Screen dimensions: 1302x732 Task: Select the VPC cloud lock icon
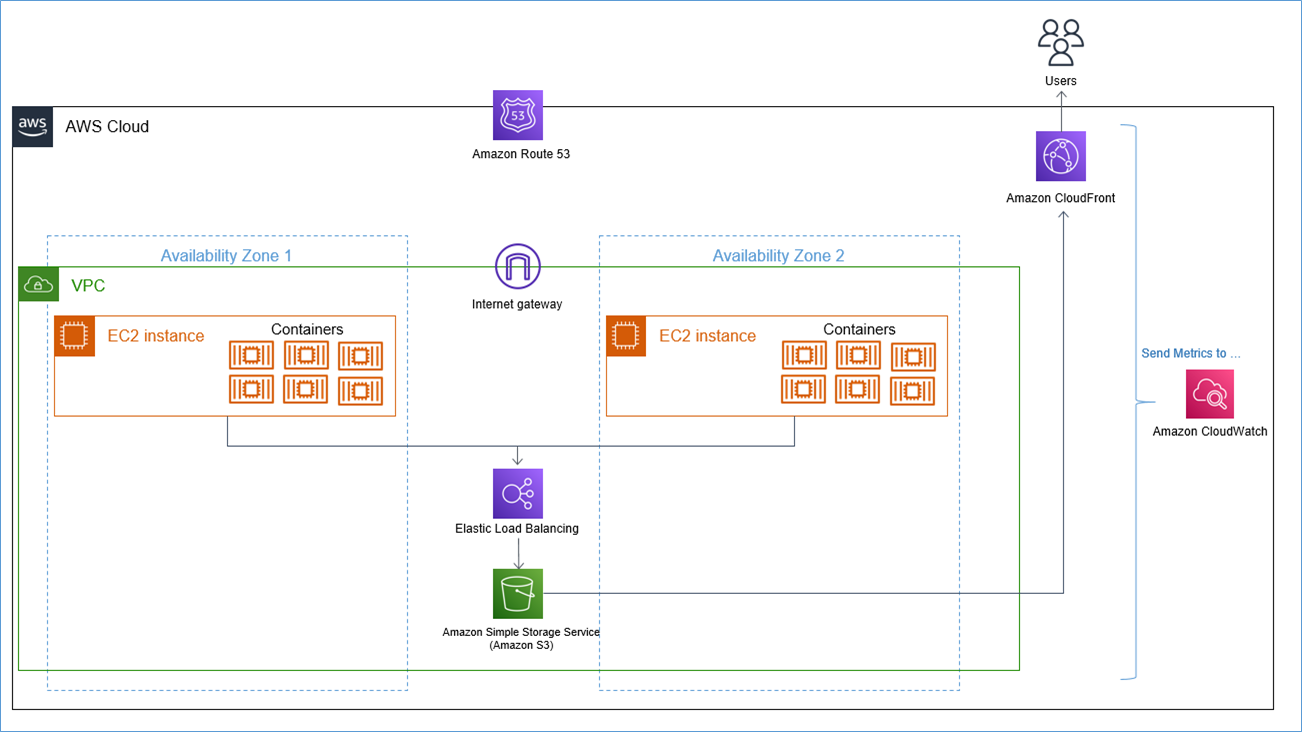[x=39, y=285]
